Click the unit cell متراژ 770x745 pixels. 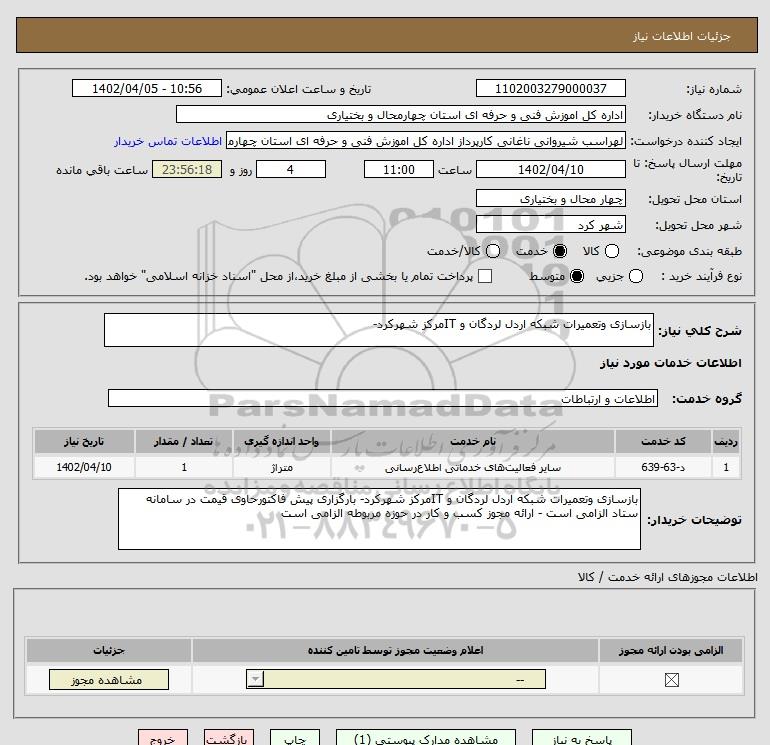(x=282, y=467)
